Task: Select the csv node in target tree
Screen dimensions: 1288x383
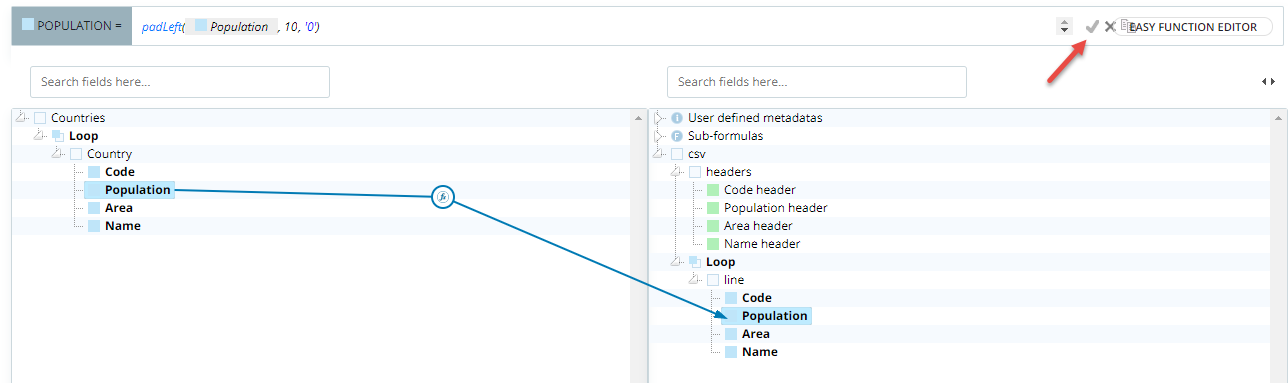Action: tap(697, 154)
